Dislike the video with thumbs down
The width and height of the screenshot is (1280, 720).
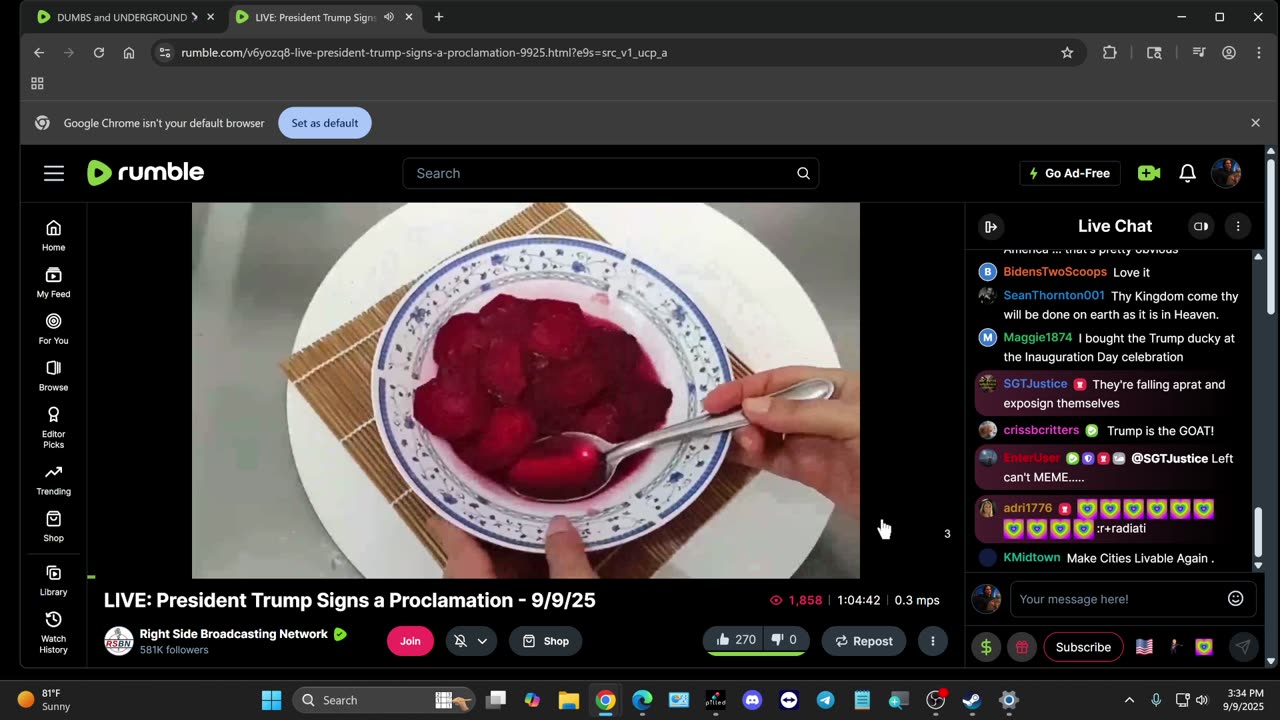click(784, 640)
